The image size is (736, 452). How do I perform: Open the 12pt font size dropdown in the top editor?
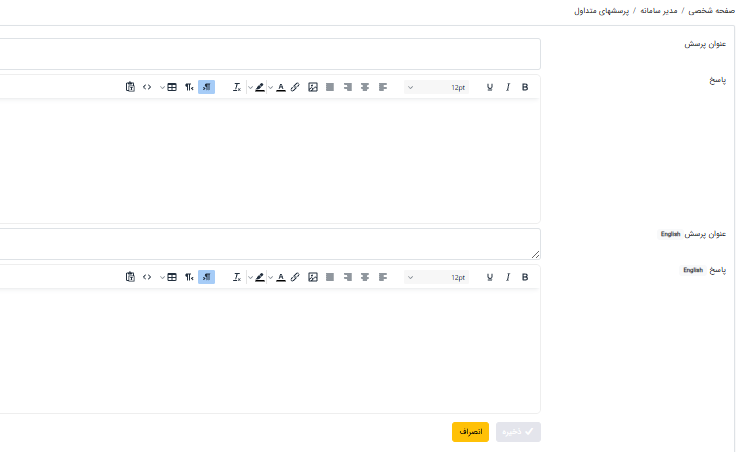[437, 87]
